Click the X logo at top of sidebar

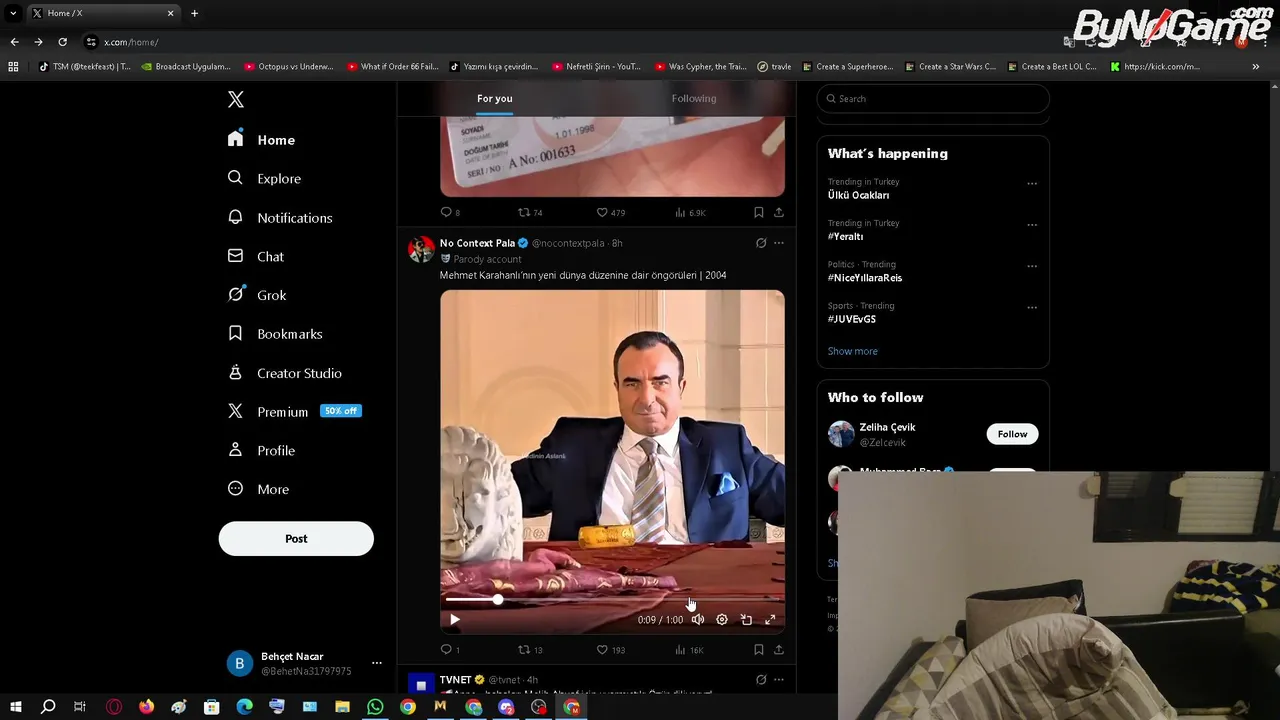tap(236, 99)
